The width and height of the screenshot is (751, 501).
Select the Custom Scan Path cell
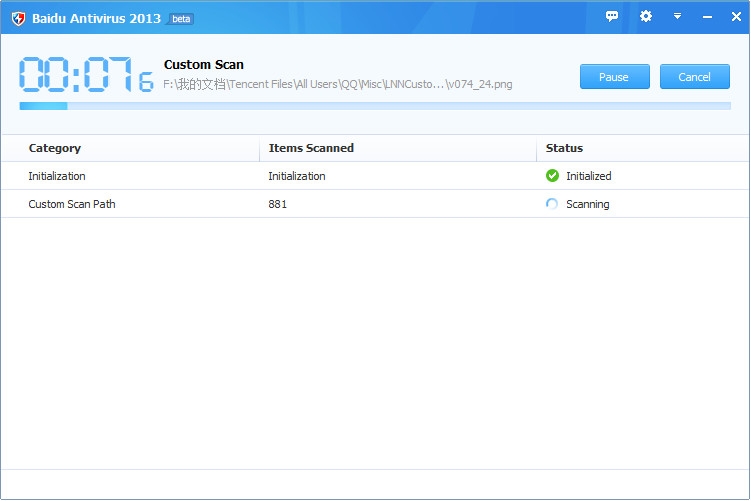click(72, 204)
